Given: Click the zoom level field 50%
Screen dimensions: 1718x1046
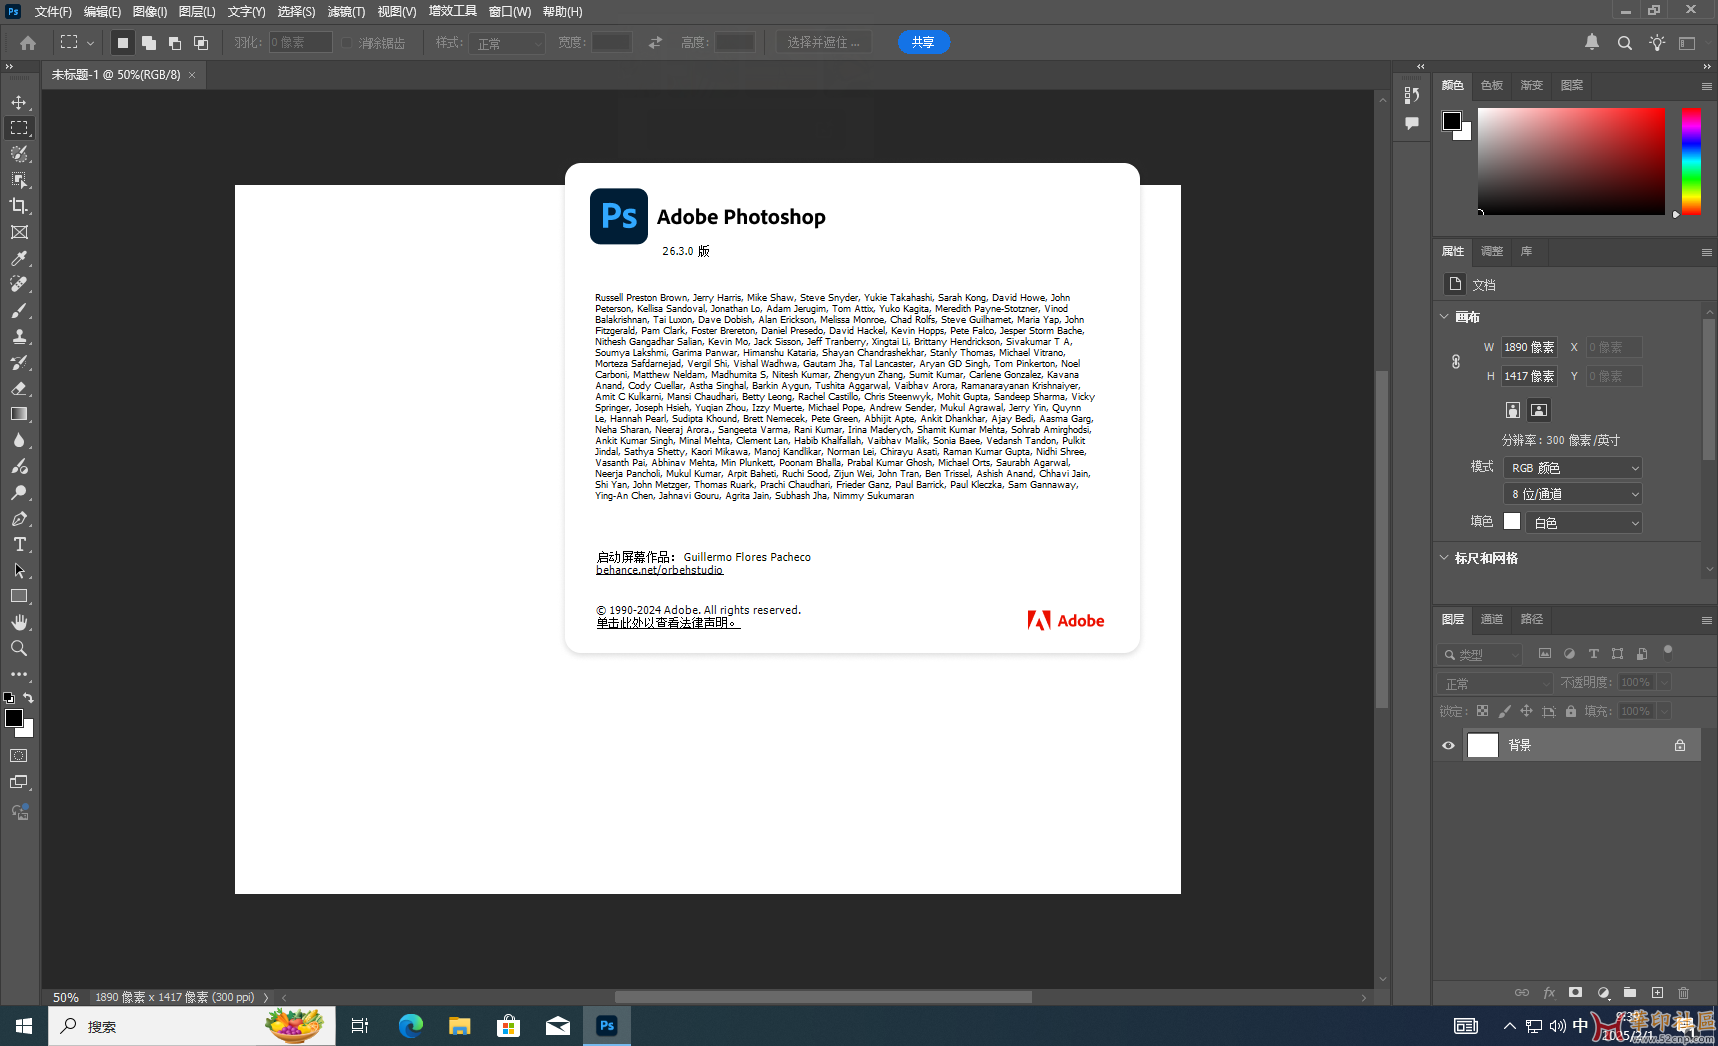Looking at the screenshot, I should click(66, 997).
